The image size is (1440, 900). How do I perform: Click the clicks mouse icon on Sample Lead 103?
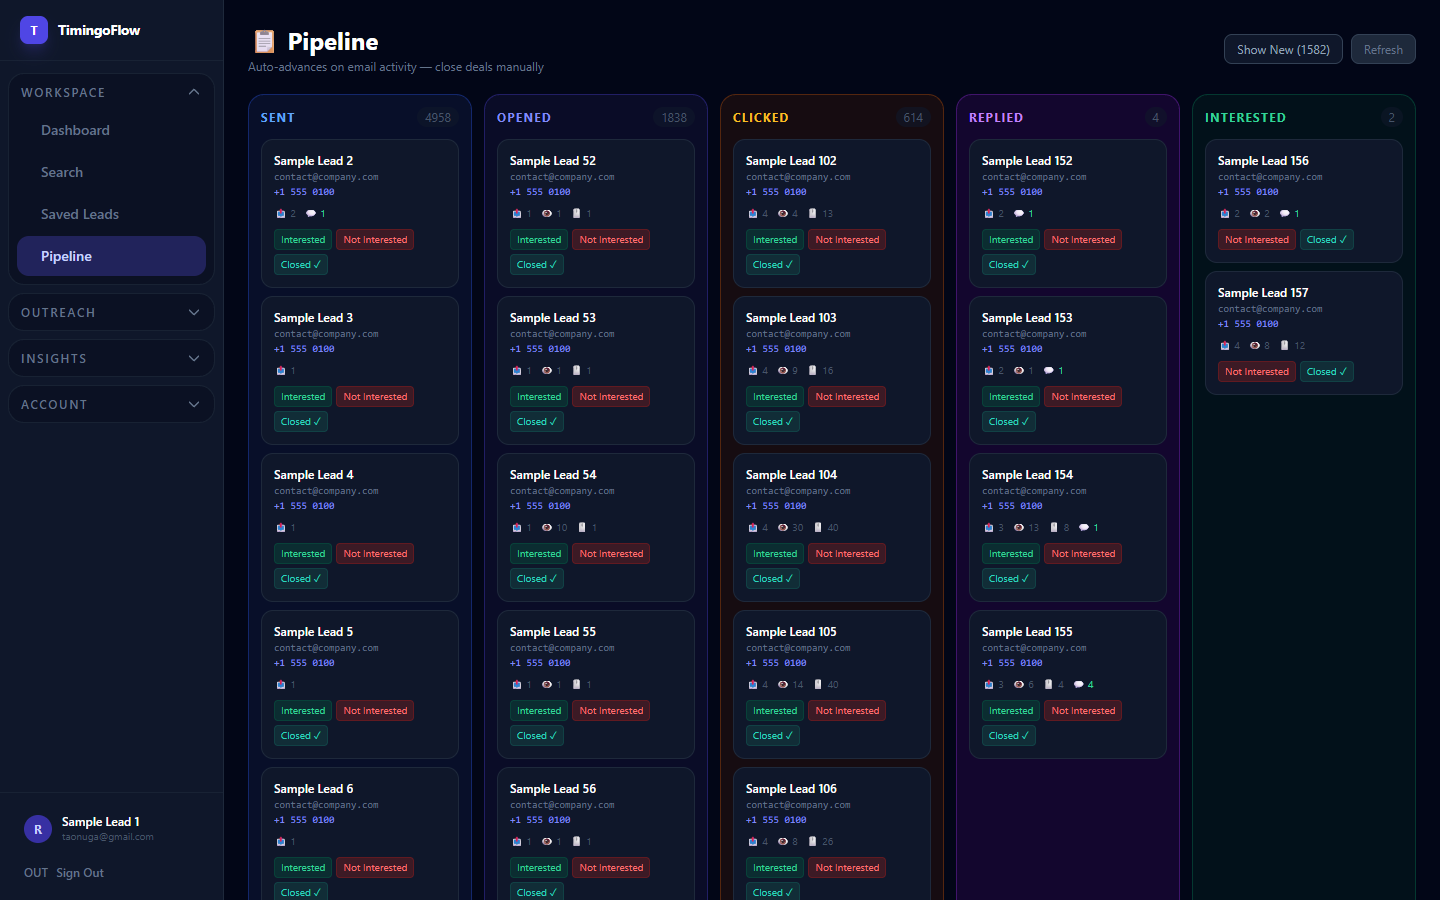tap(812, 371)
